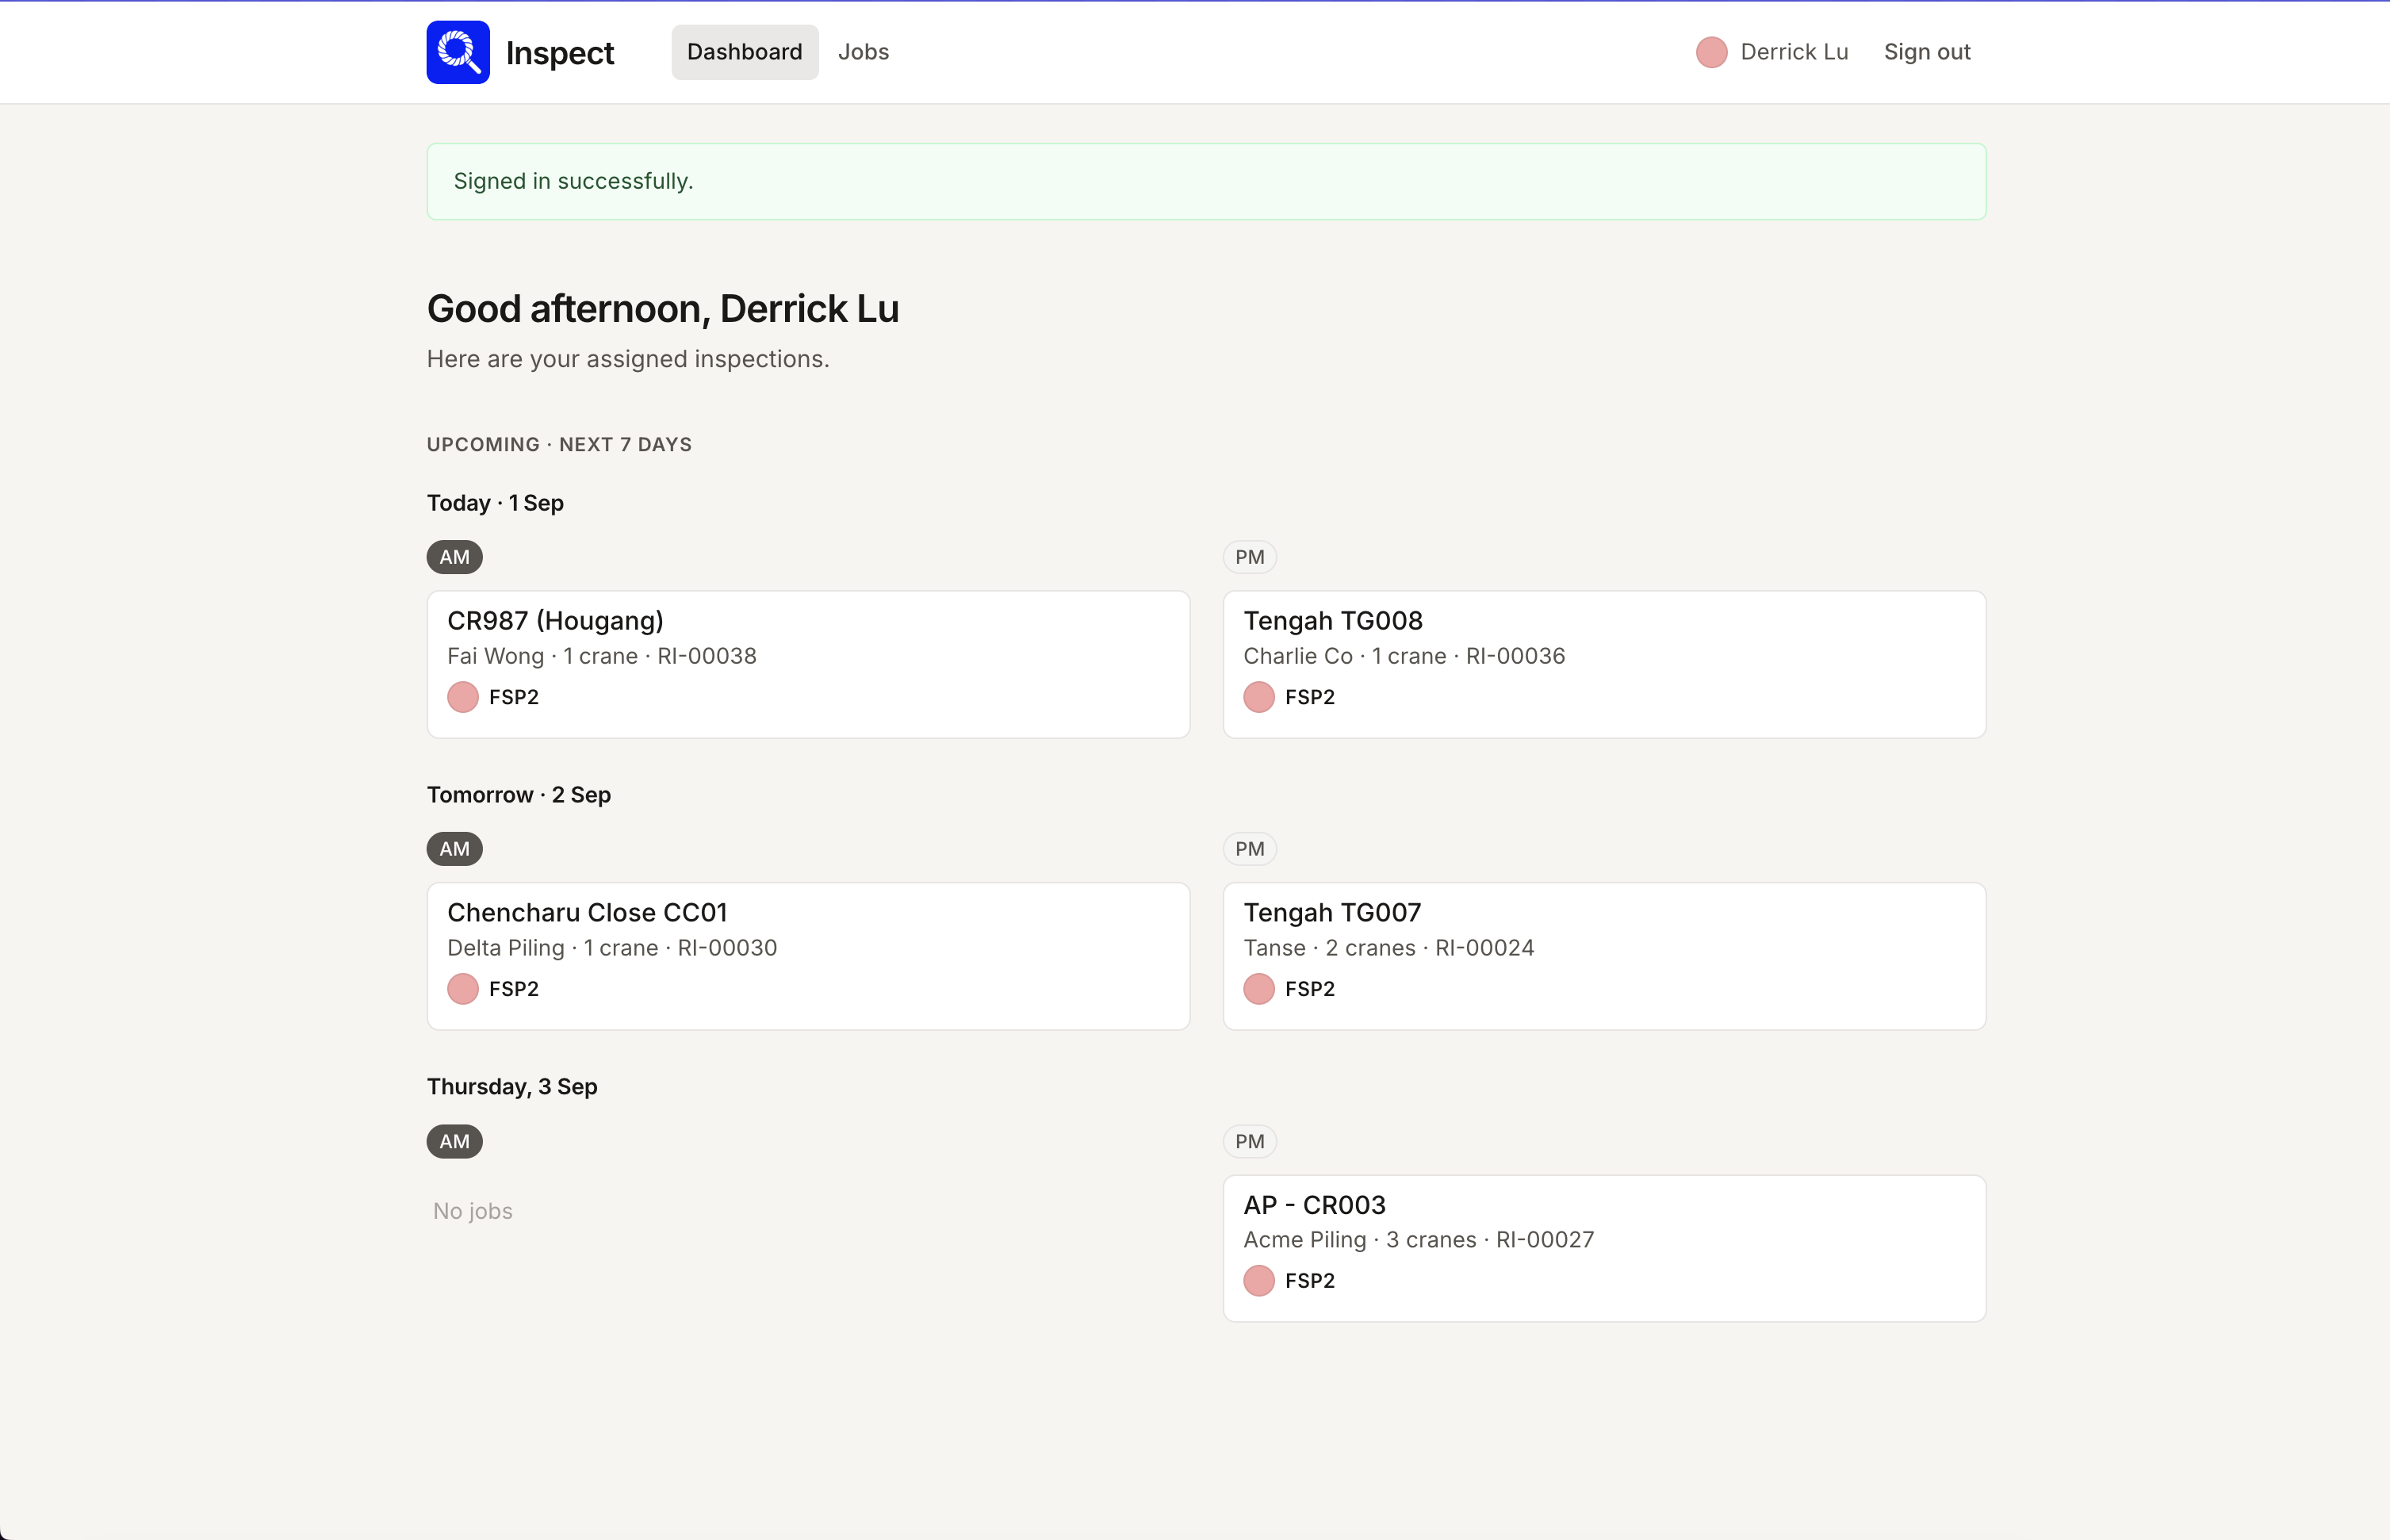
Task: Click inspector avatar on Chencharu Close CC01 card
Action: click(463, 989)
